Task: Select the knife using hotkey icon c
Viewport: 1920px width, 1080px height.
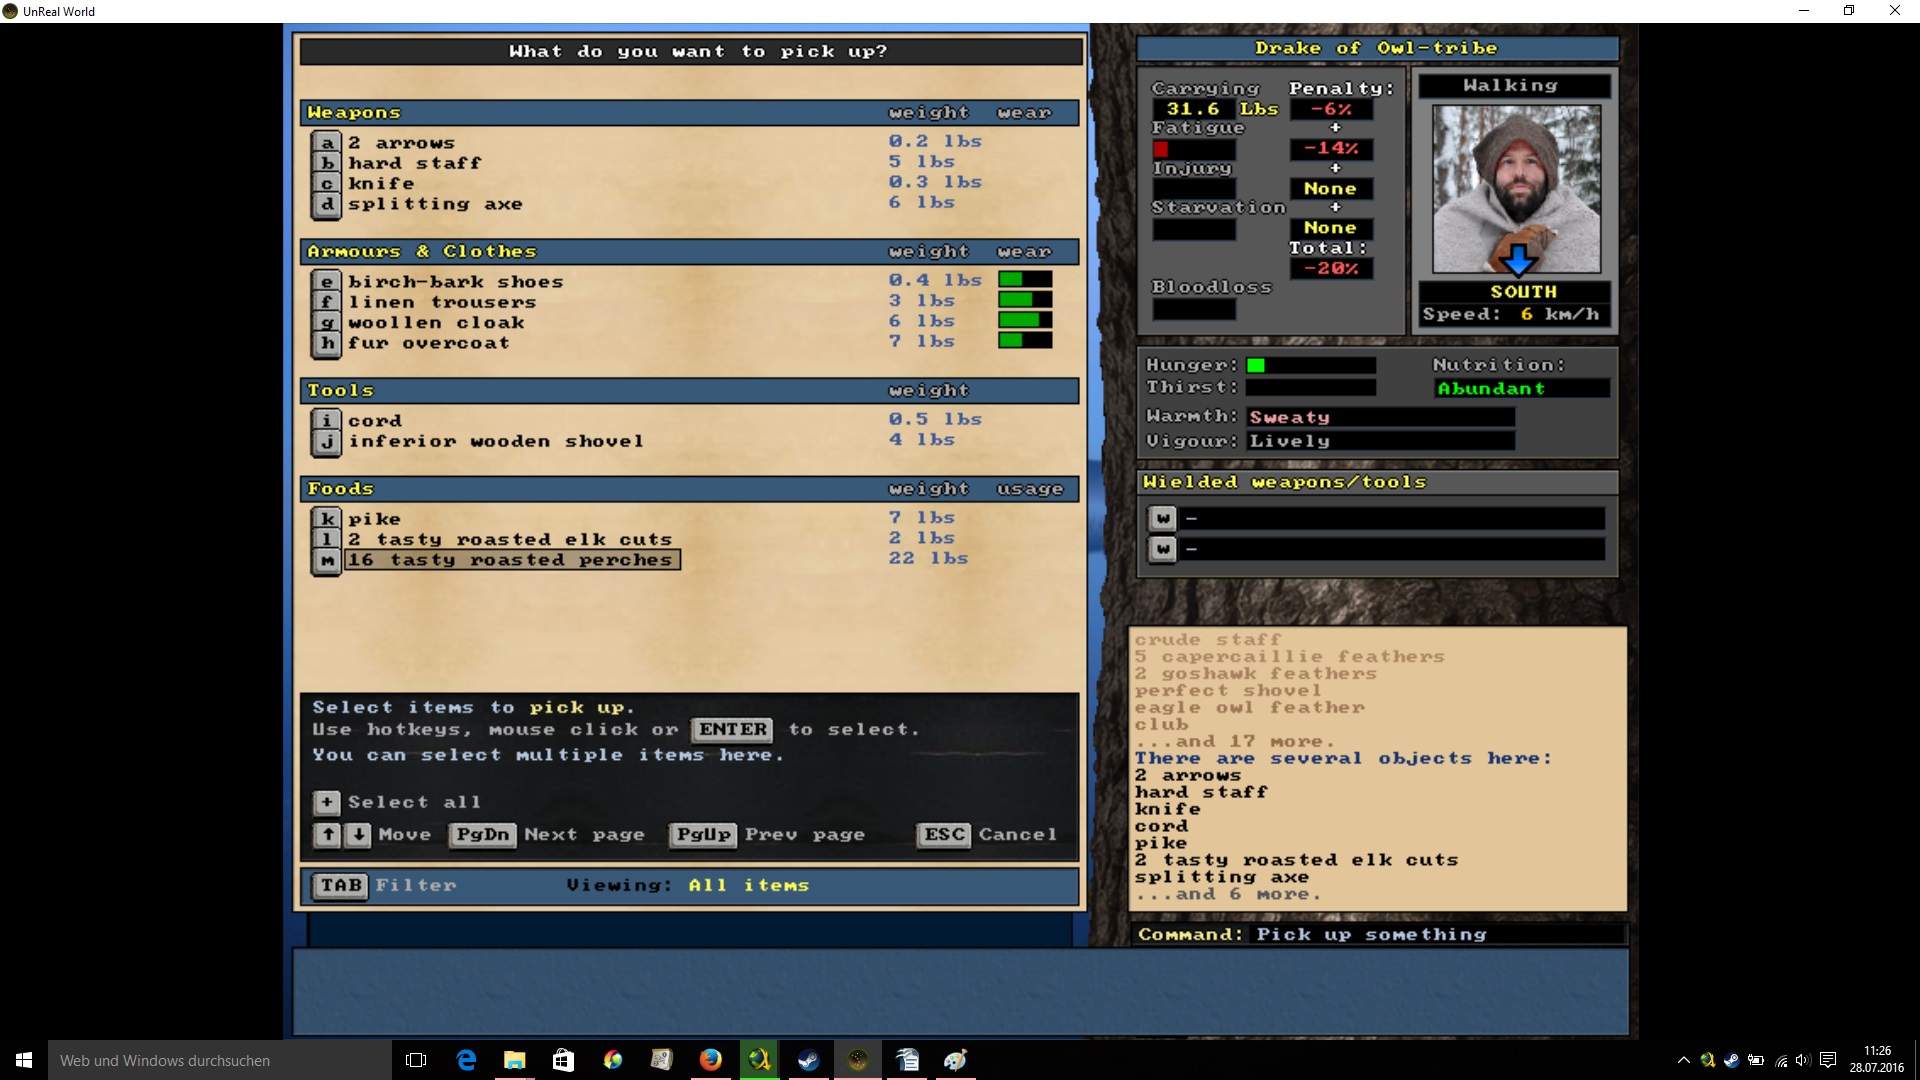Action: point(326,184)
